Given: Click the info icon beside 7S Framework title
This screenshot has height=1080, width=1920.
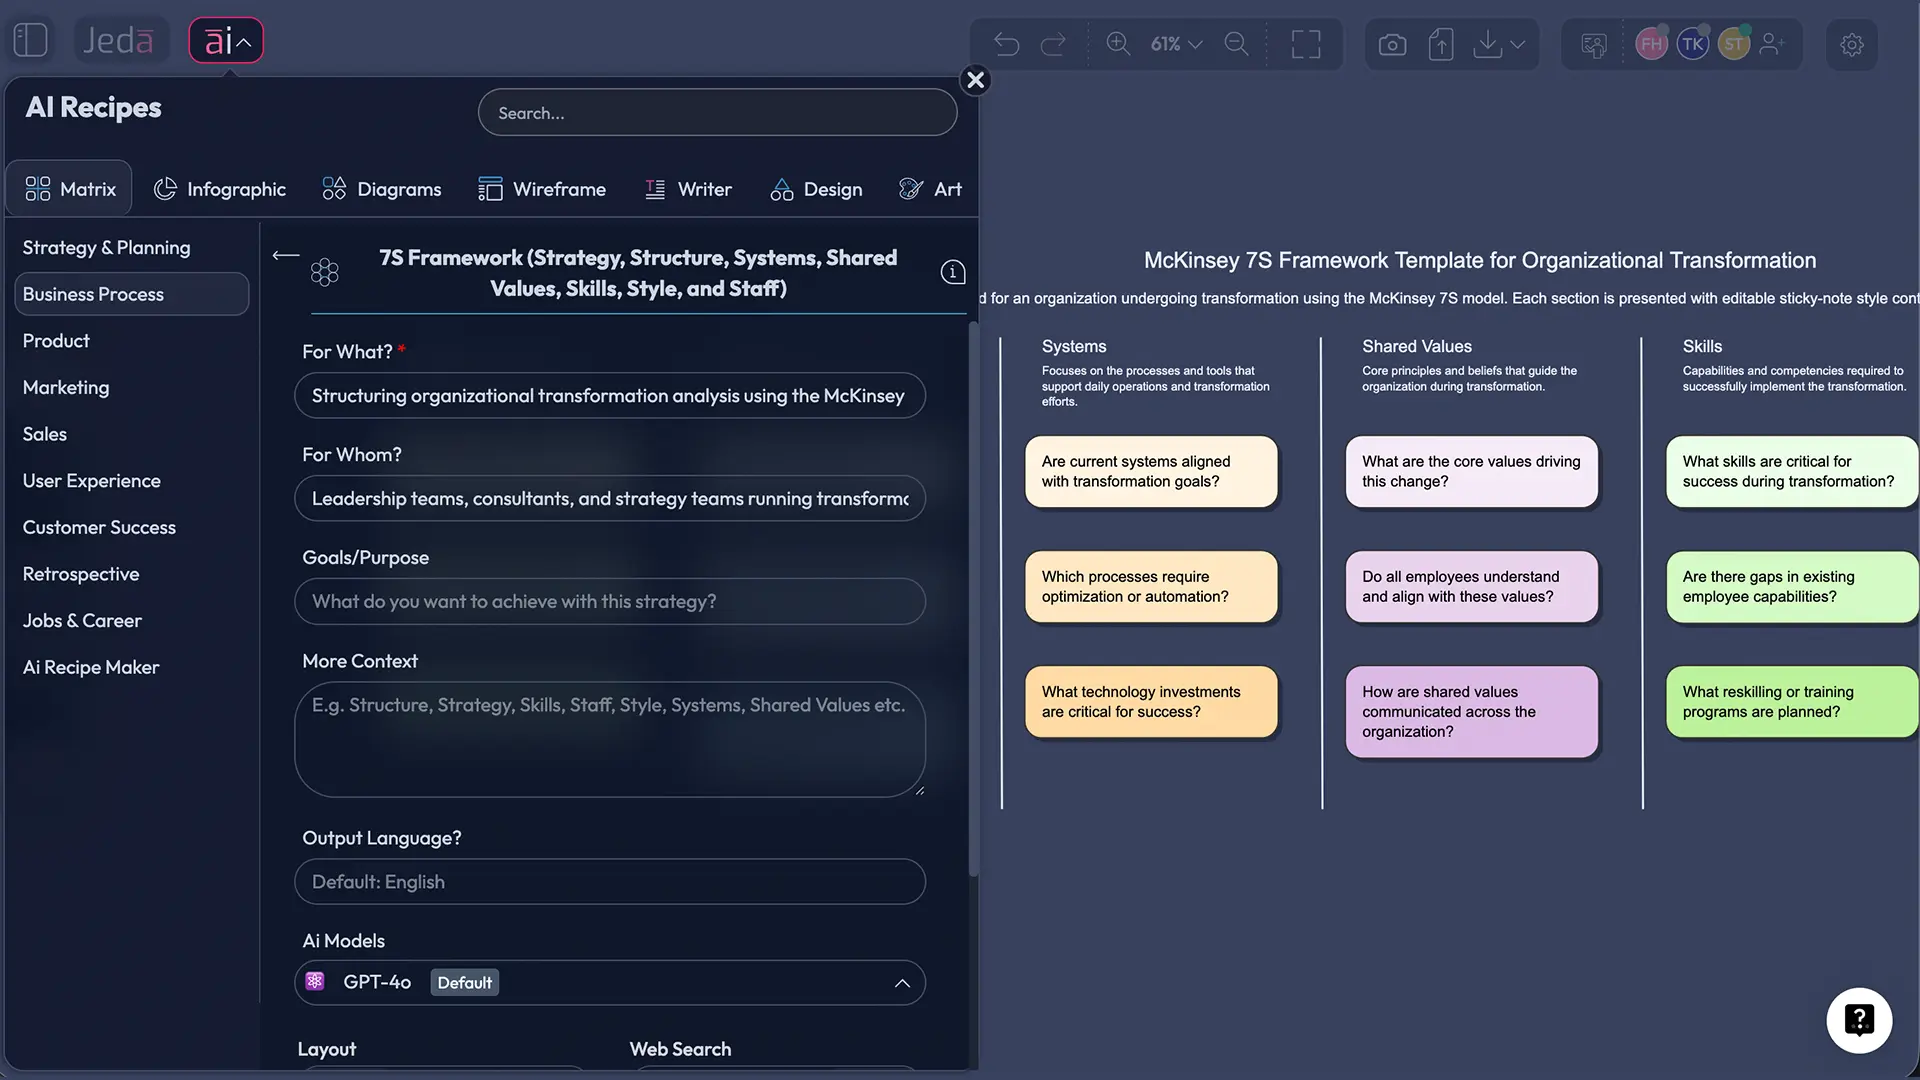Looking at the screenshot, I should [x=952, y=272].
